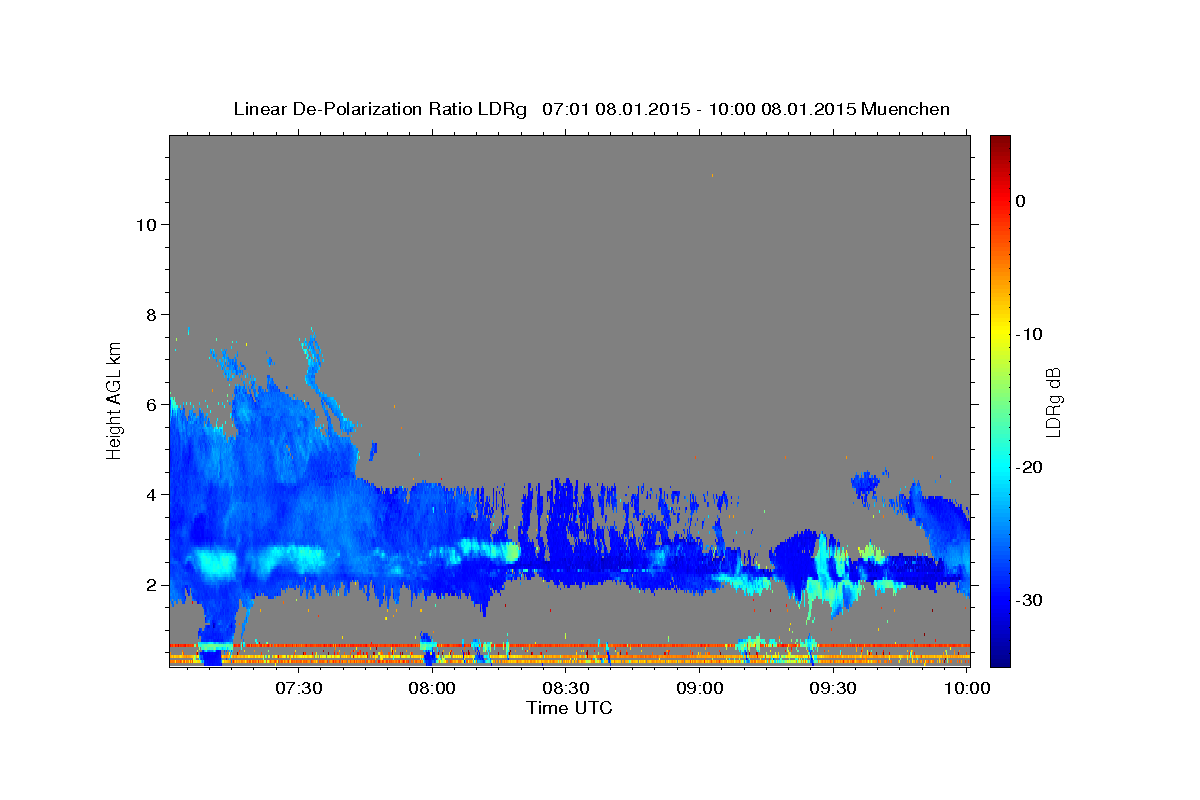
Task: Click the colorbar value 0
Action: click(1021, 201)
